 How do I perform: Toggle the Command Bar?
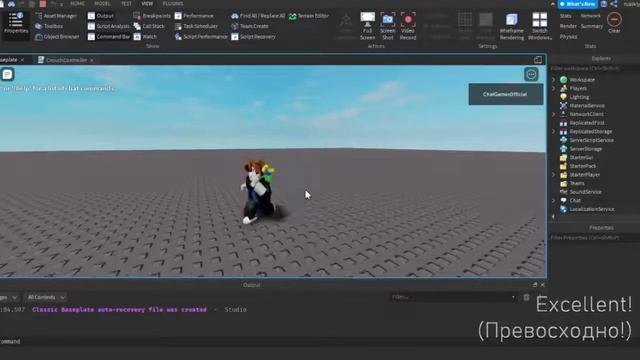109,37
